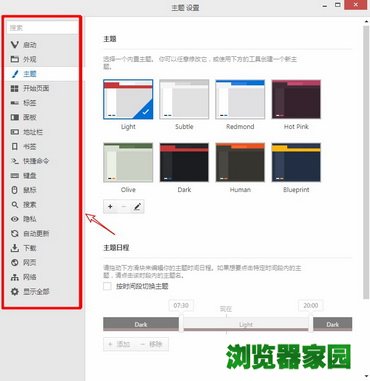This screenshot has width=370, height=381.
Task: Apply the Human theme thumbnail
Action: coord(240,163)
